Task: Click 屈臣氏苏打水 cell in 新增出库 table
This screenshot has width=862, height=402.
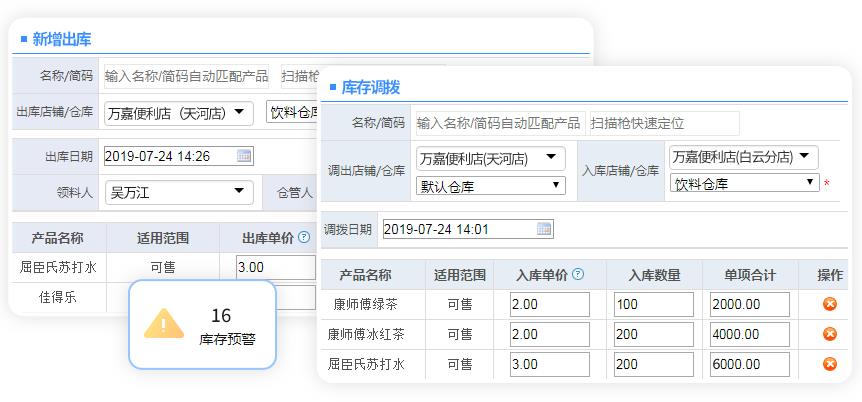Action: tap(58, 268)
